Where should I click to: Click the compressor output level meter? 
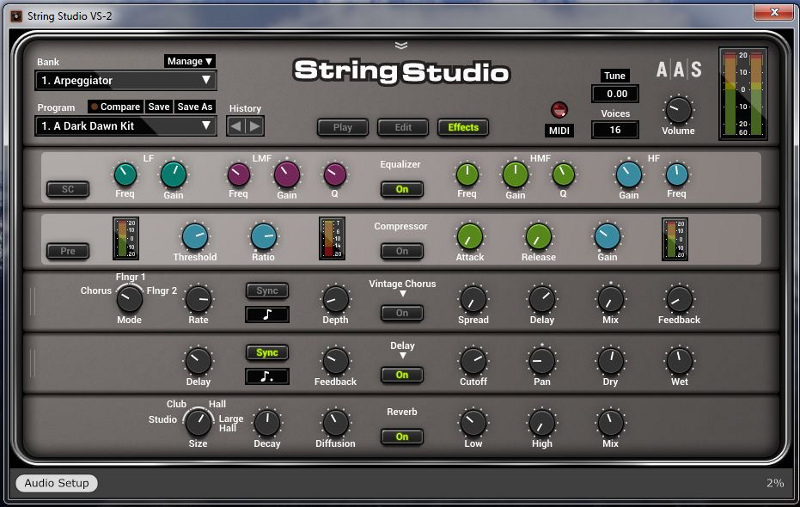point(674,238)
